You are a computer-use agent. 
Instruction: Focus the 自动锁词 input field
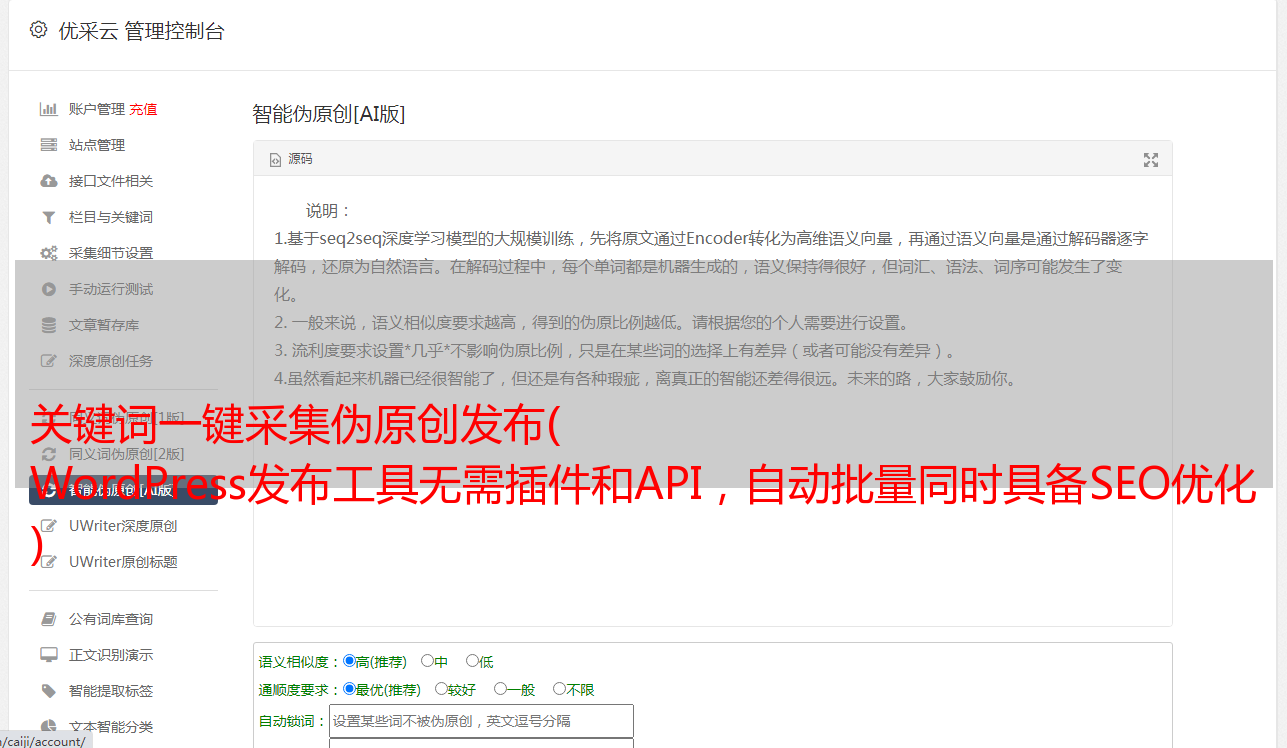(x=481, y=721)
